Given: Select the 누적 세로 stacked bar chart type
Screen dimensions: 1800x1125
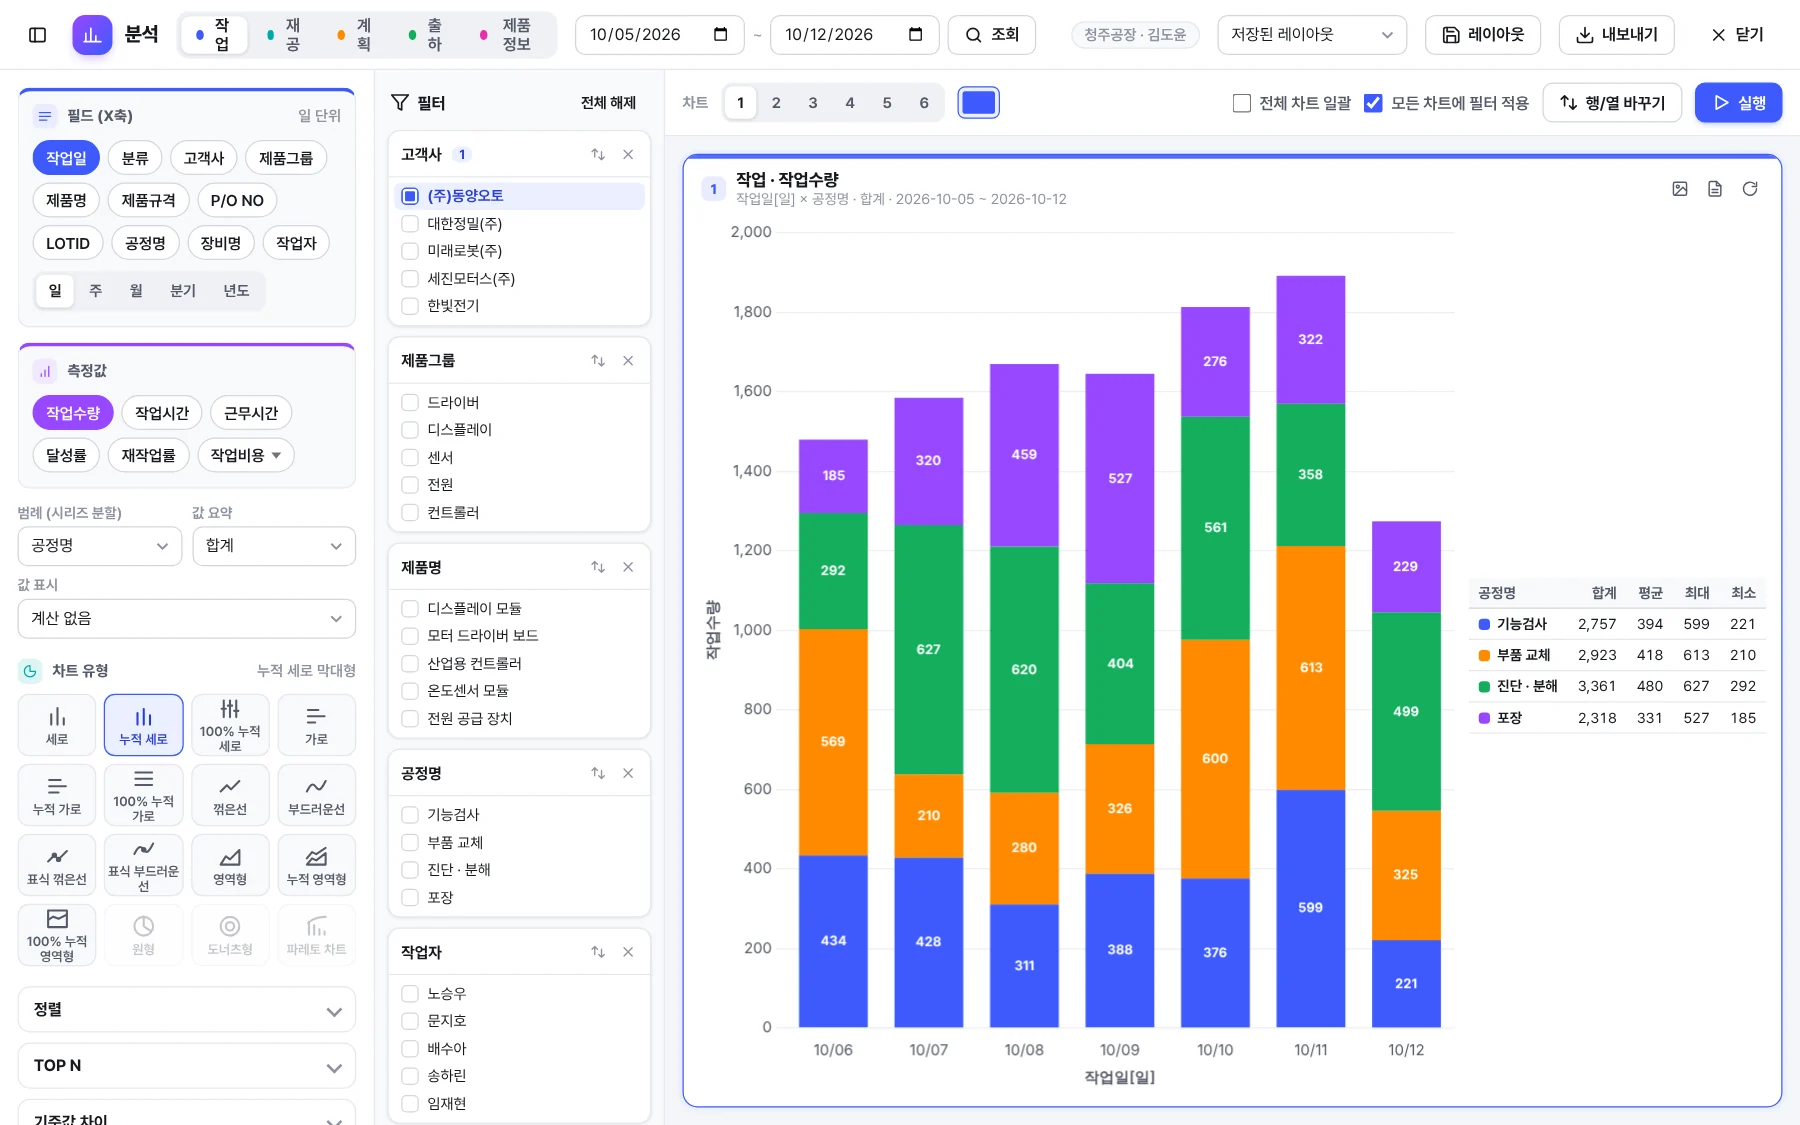Looking at the screenshot, I should click(x=143, y=725).
